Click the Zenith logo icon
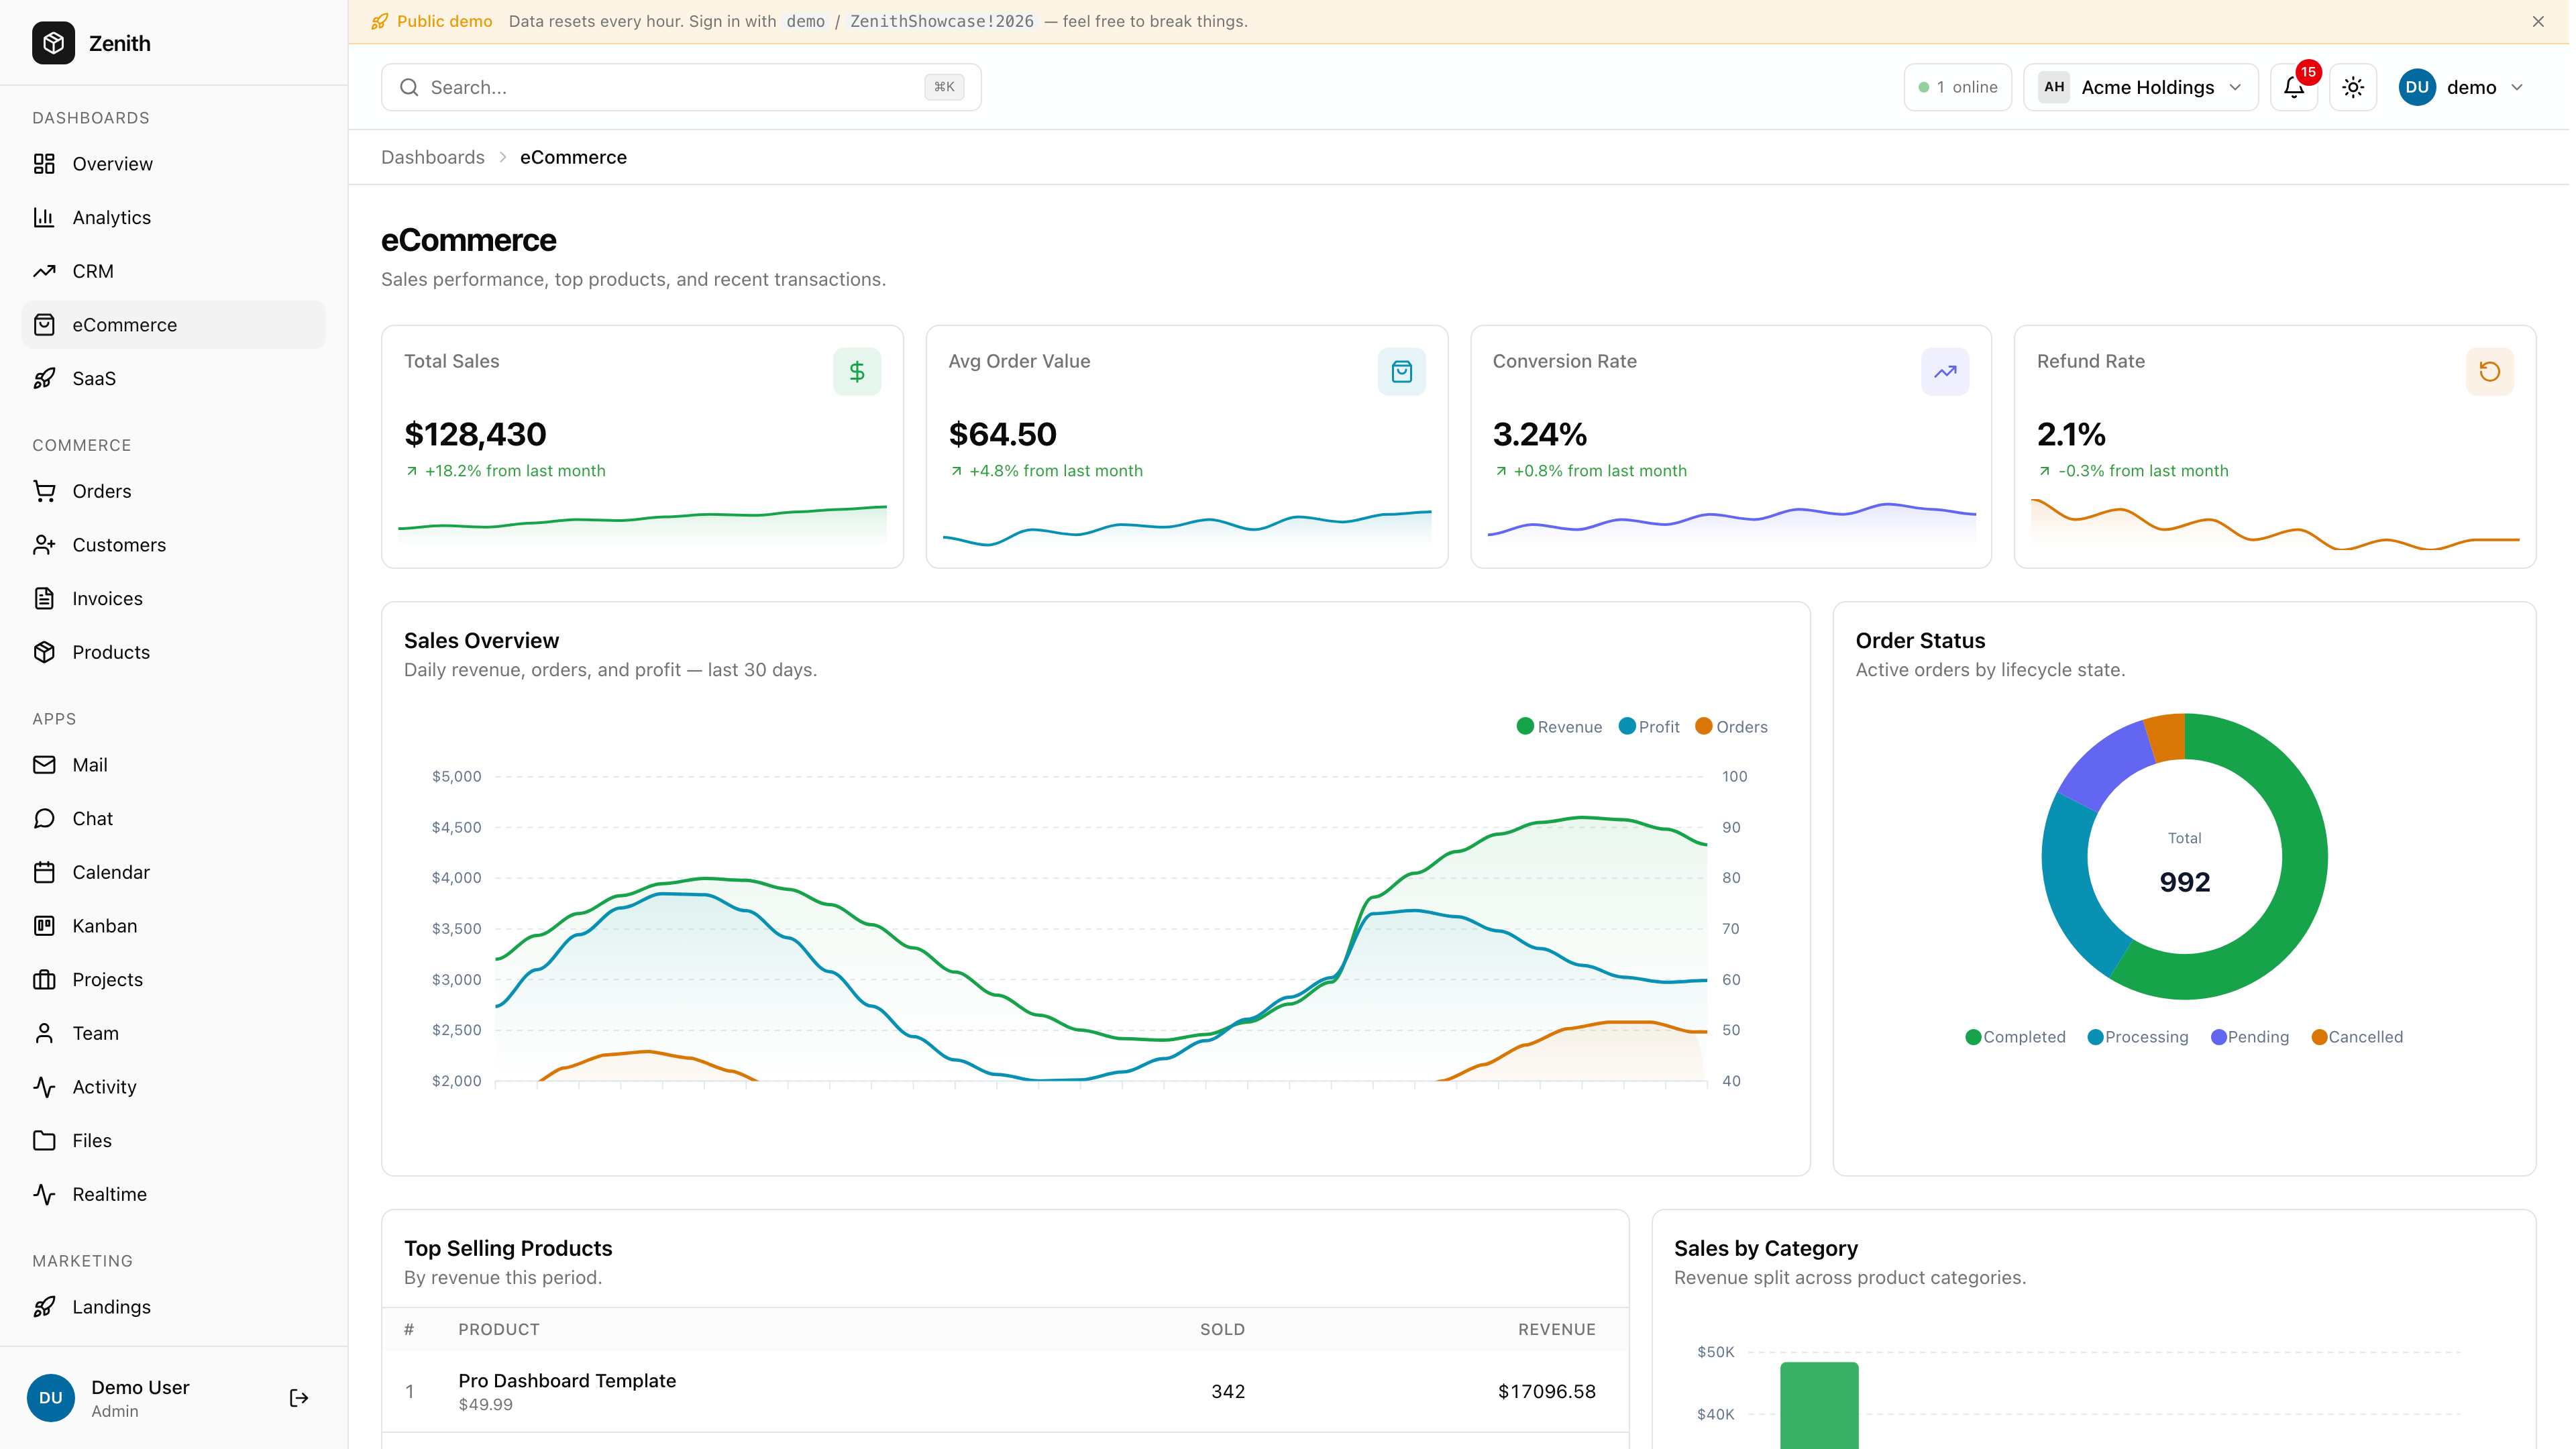2576x1449 pixels. tap(53, 43)
